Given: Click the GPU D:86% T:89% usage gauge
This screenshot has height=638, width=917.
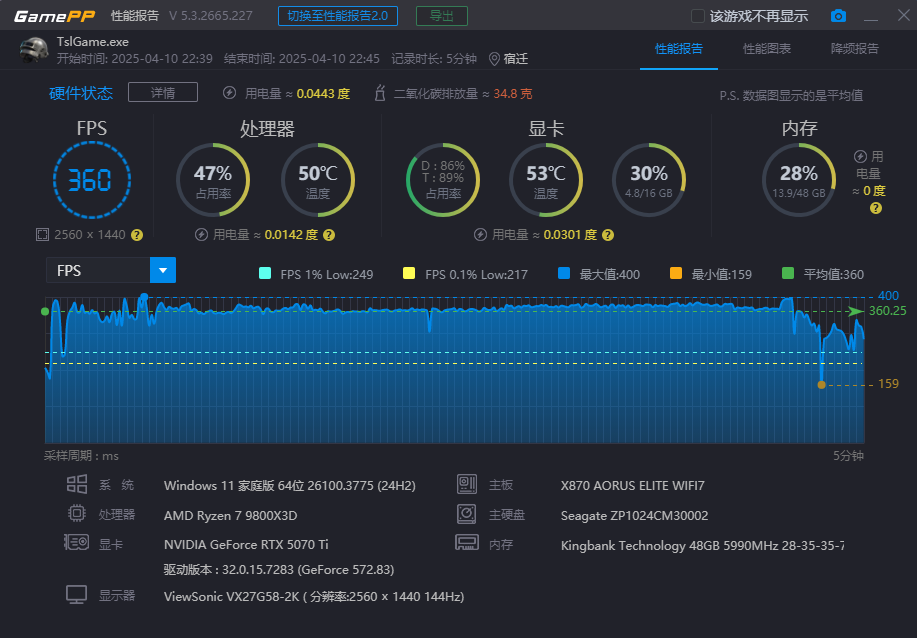Looking at the screenshot, I should 443,180.
